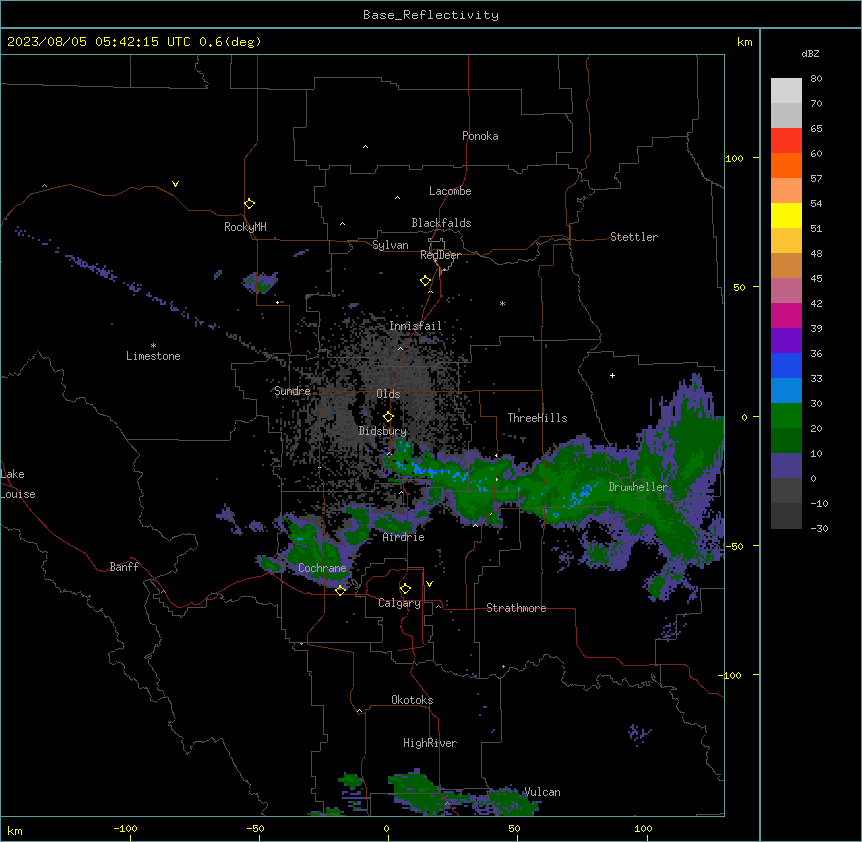Click the yellow V marker northwest of RockyMH
The height and width of the screenshot is (842, 862).
click(175, 184)
